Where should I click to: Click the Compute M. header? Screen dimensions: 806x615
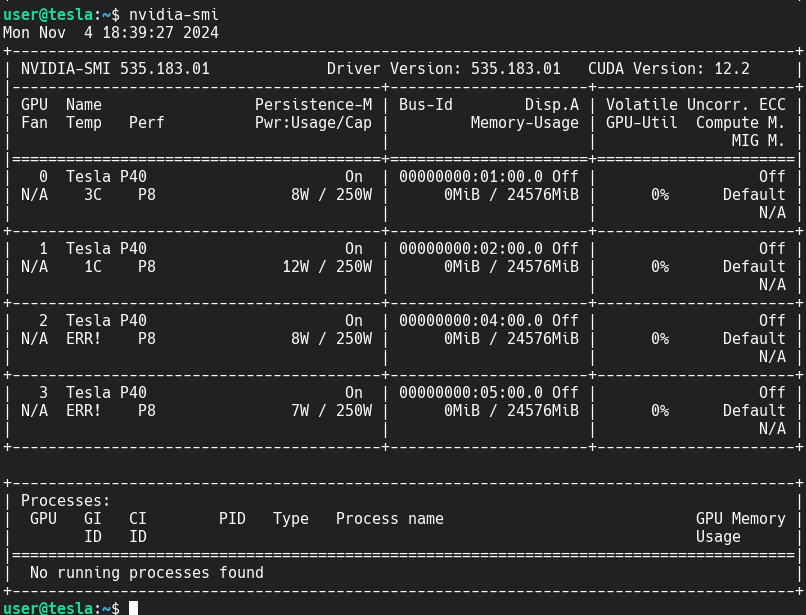740,122
